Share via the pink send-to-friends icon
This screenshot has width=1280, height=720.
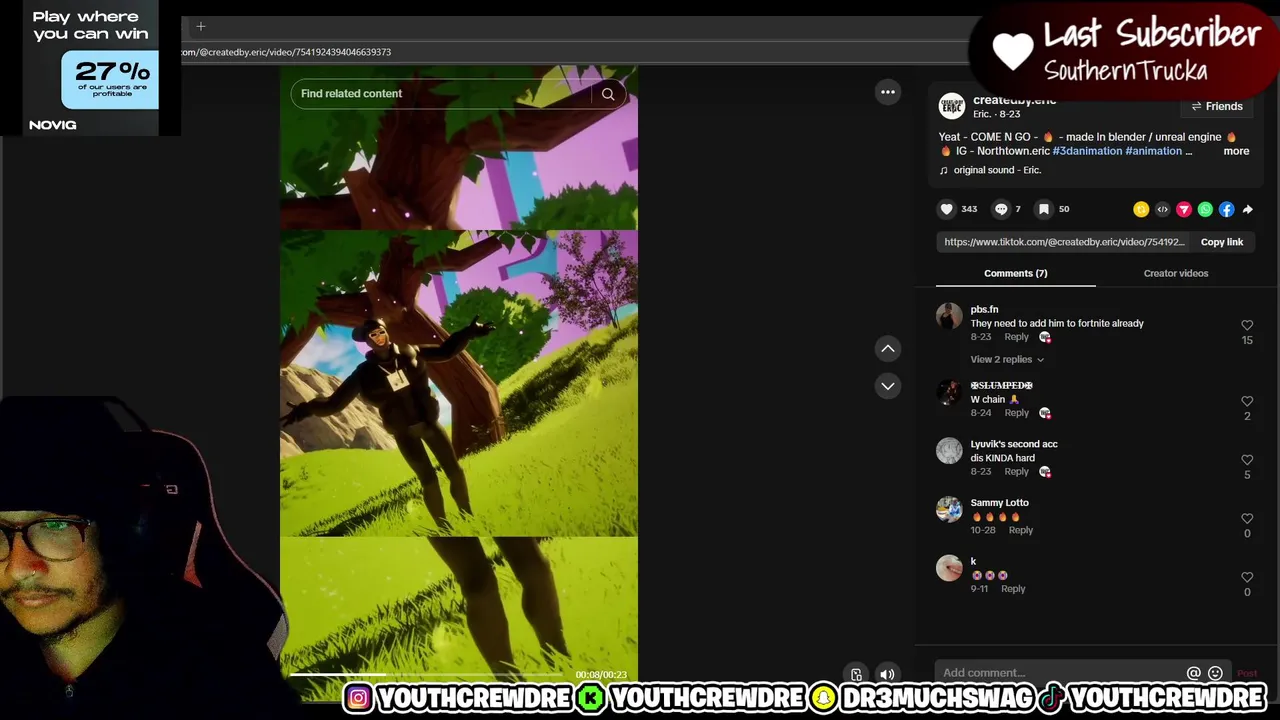1184,209
